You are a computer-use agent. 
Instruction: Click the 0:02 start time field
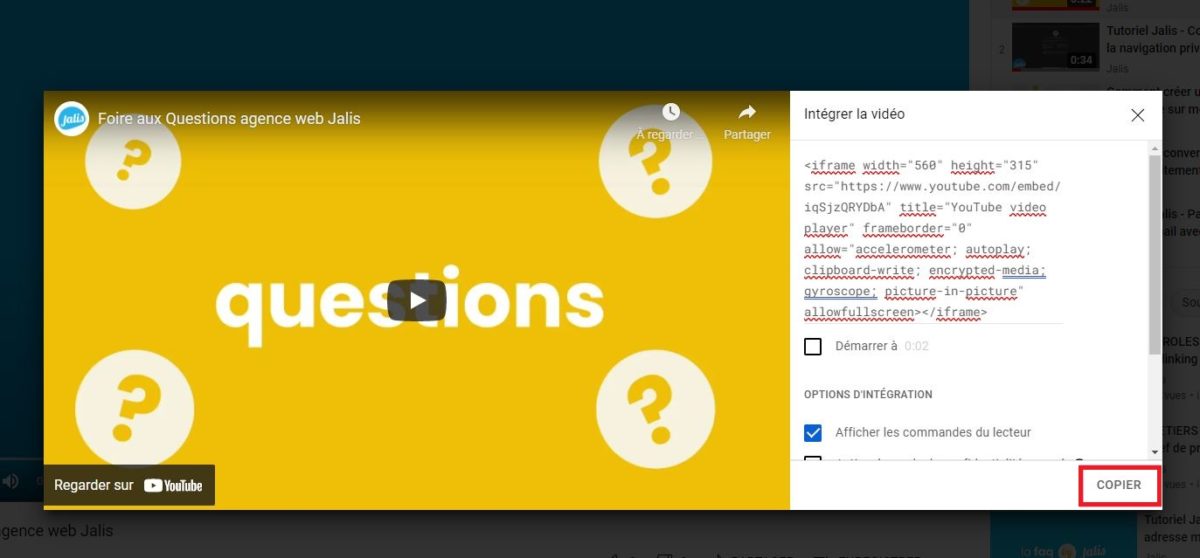coord(917,346)
